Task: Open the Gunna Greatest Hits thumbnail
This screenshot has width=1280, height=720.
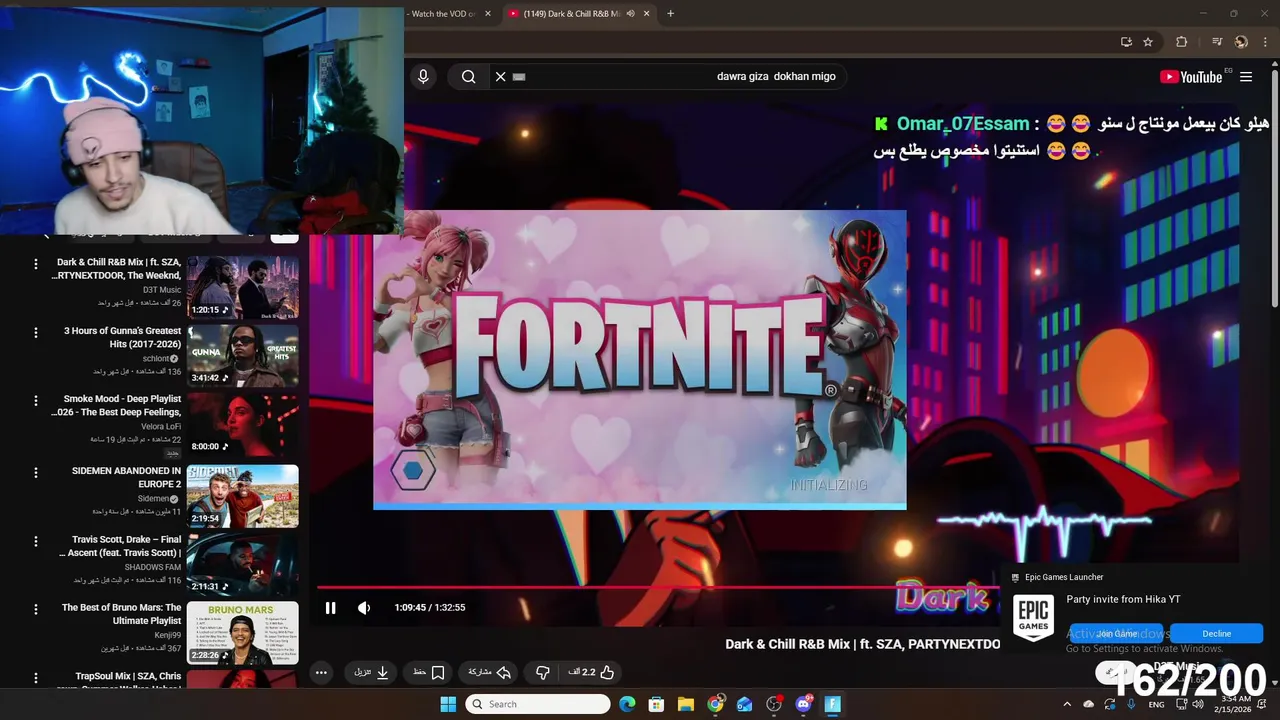Action: 243,355
